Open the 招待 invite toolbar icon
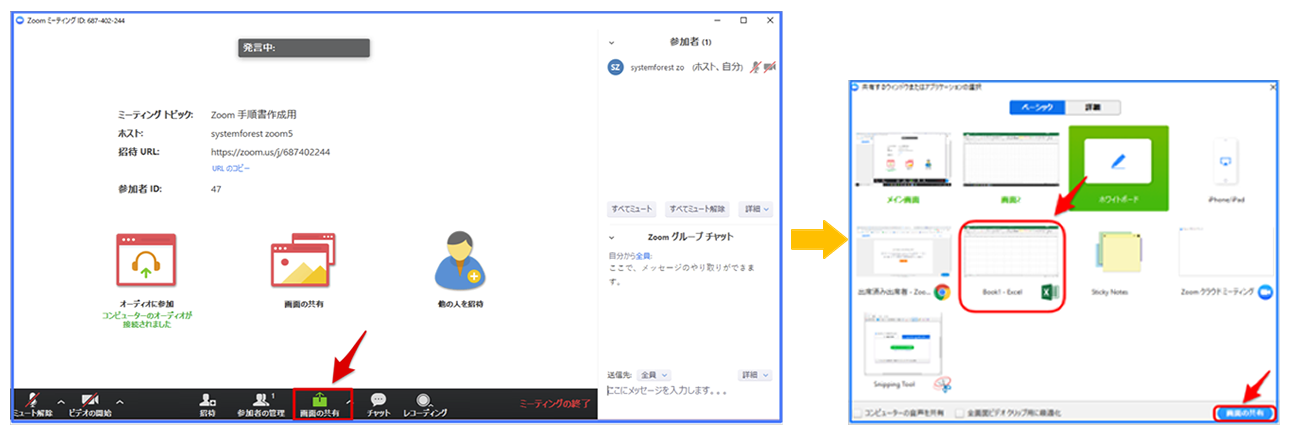The height and width of the screenshot is (437, 1304). pyautogui.click(x=208, y=399)
